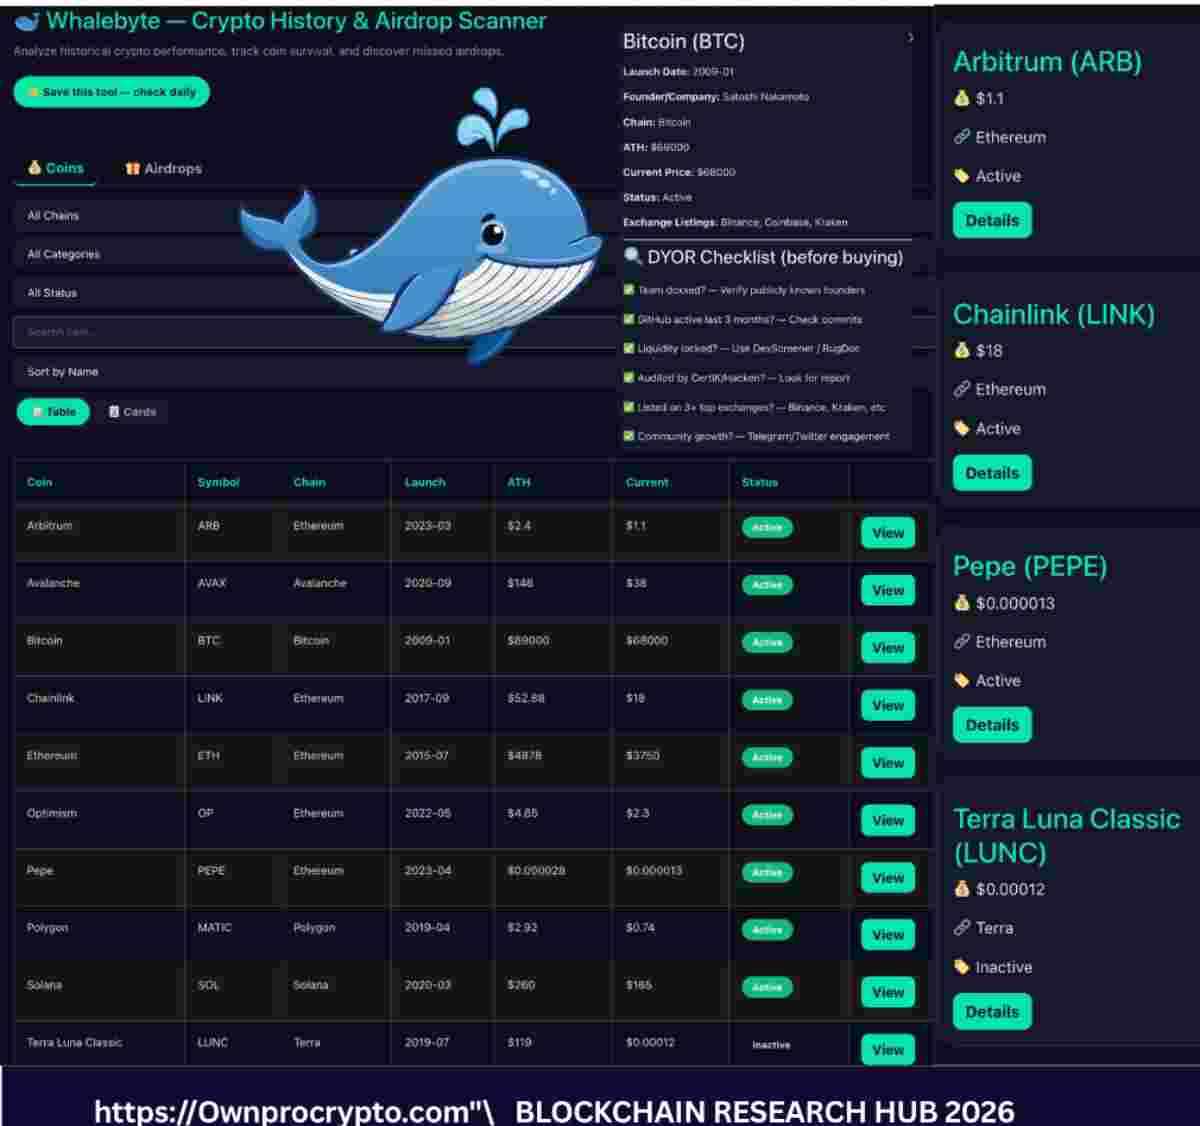
Task: Click the money bag icon on the Coins tab
Action: (34, 168)
